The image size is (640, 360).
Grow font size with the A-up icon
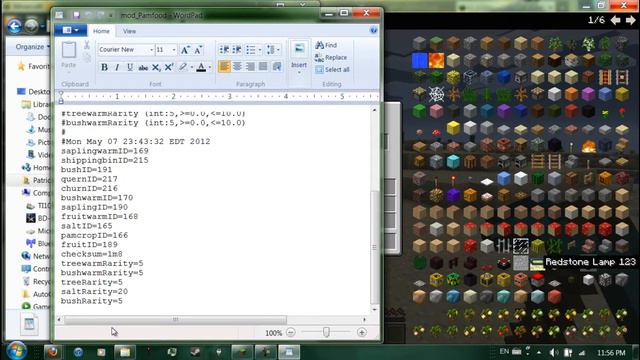point(185,50)
